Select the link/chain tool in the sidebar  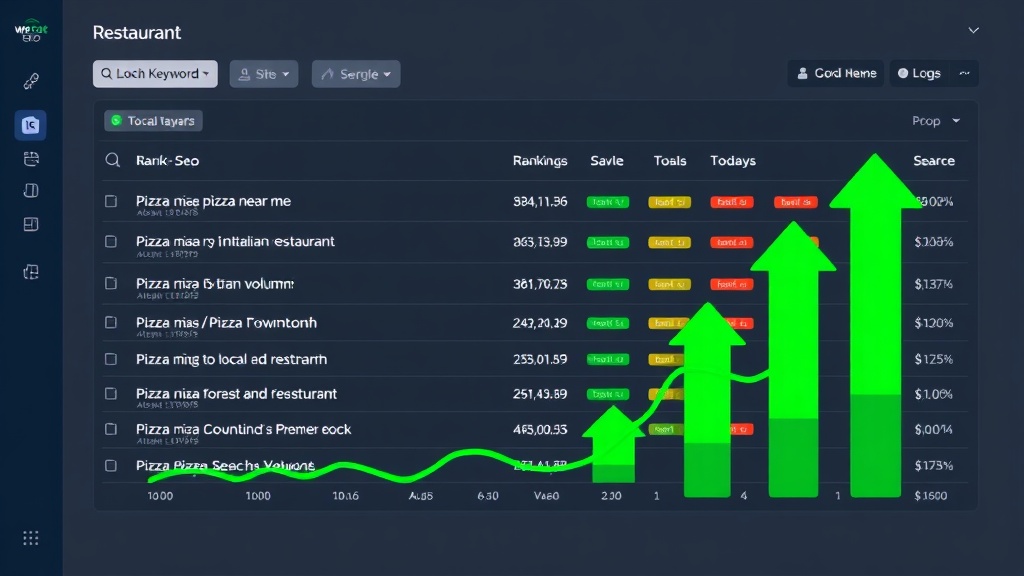(x=30, y=79)
